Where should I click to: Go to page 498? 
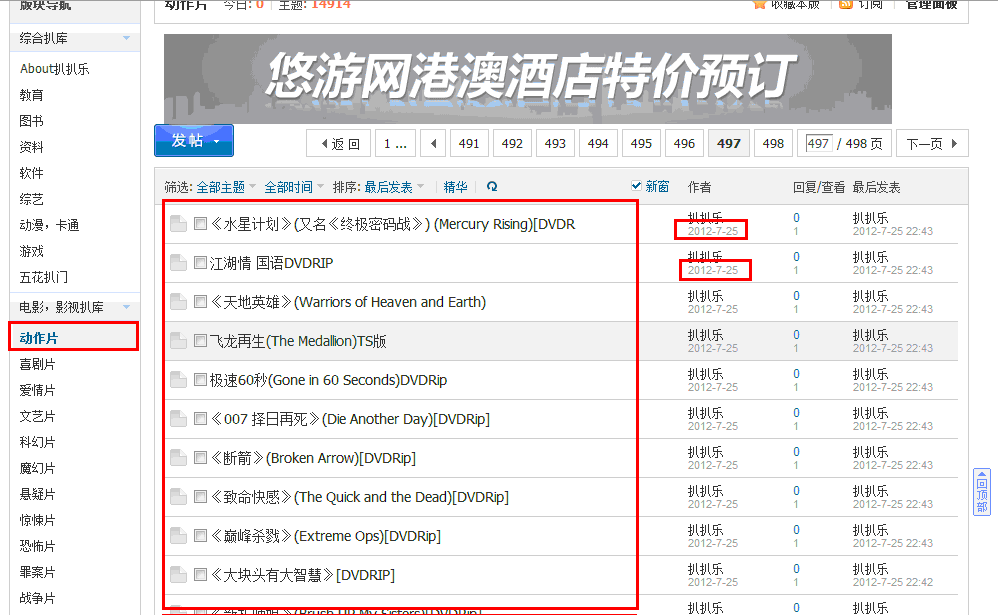pos(773,143)
